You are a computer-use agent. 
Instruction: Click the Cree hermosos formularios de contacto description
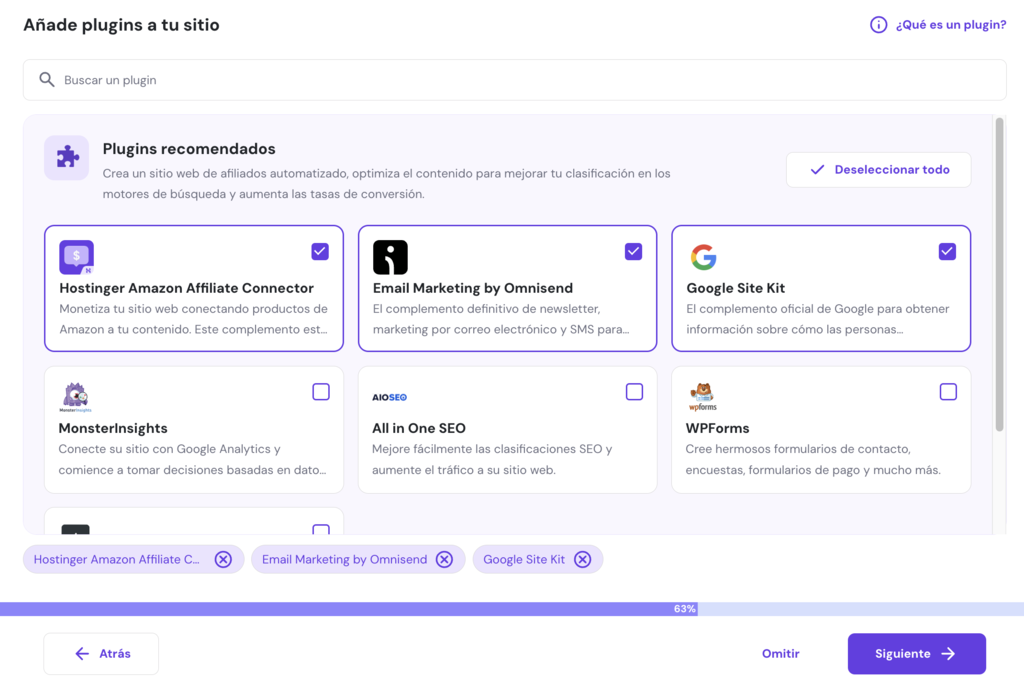[813, 459]
